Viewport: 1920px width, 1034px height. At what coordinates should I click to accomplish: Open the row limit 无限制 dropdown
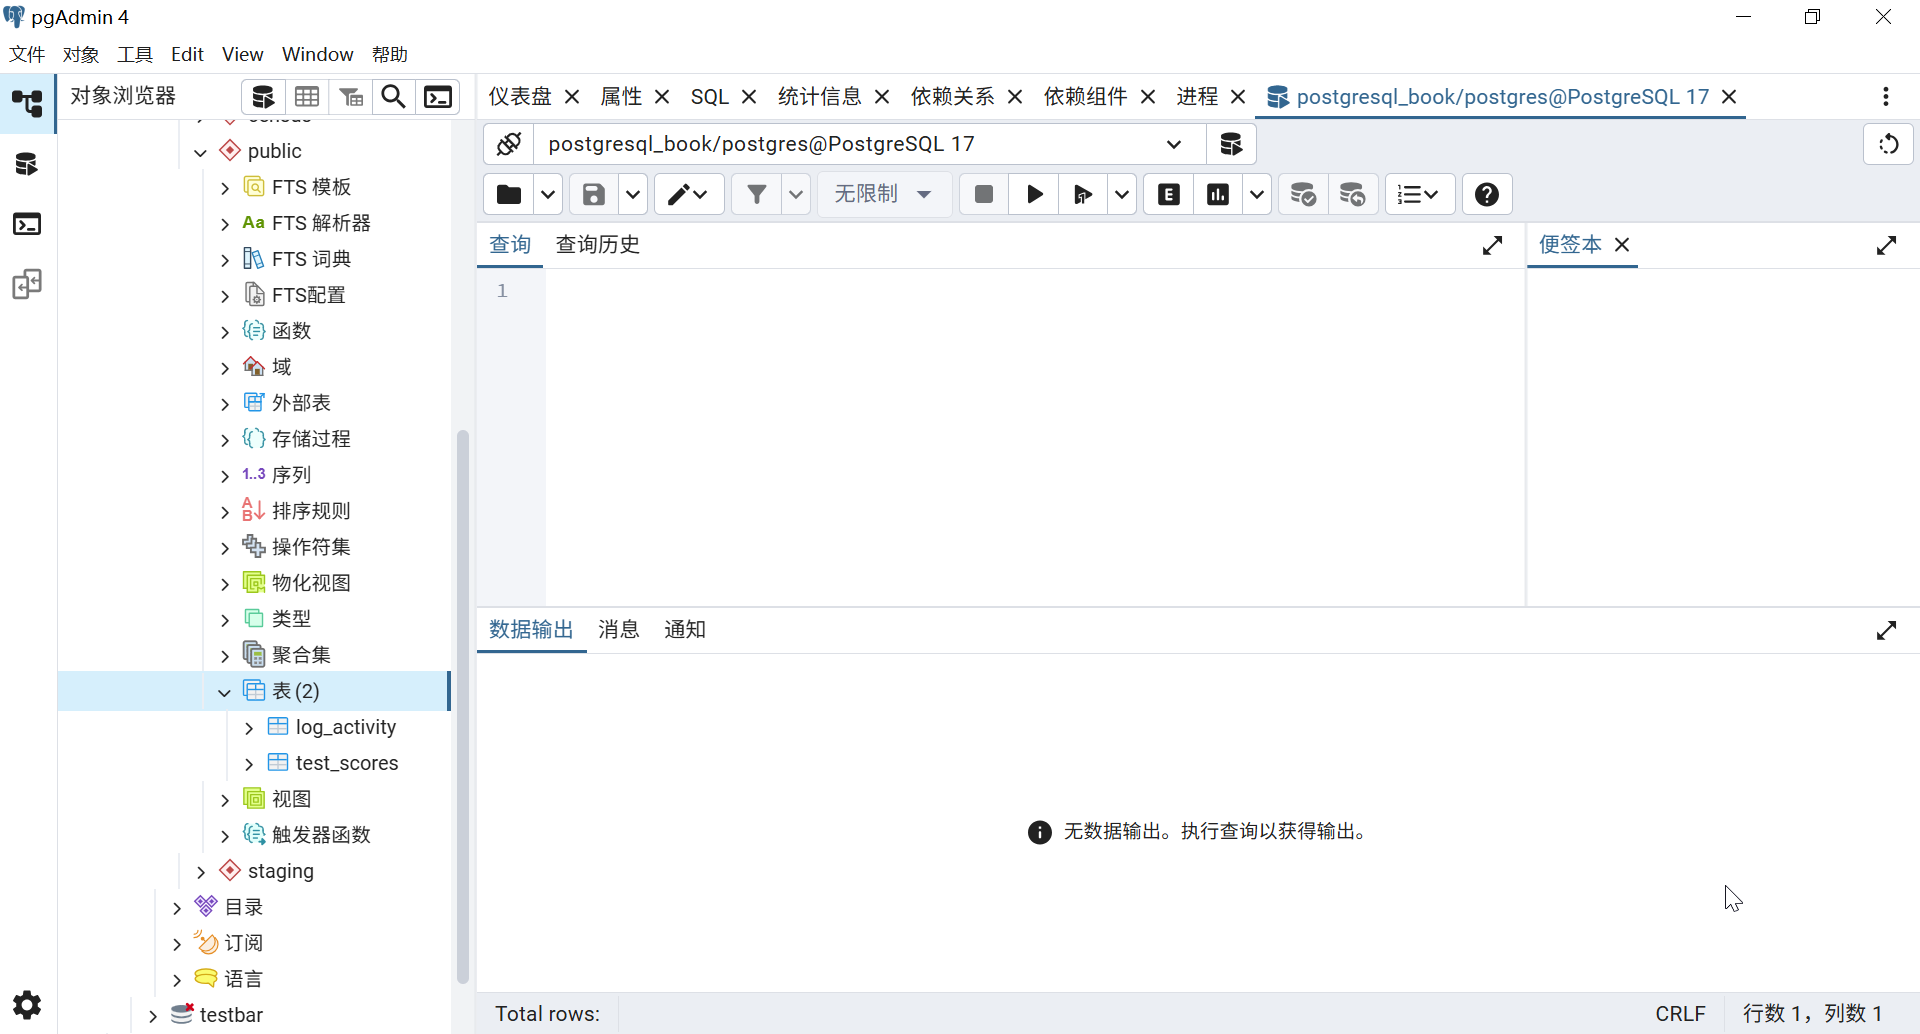tap(883, 194)
